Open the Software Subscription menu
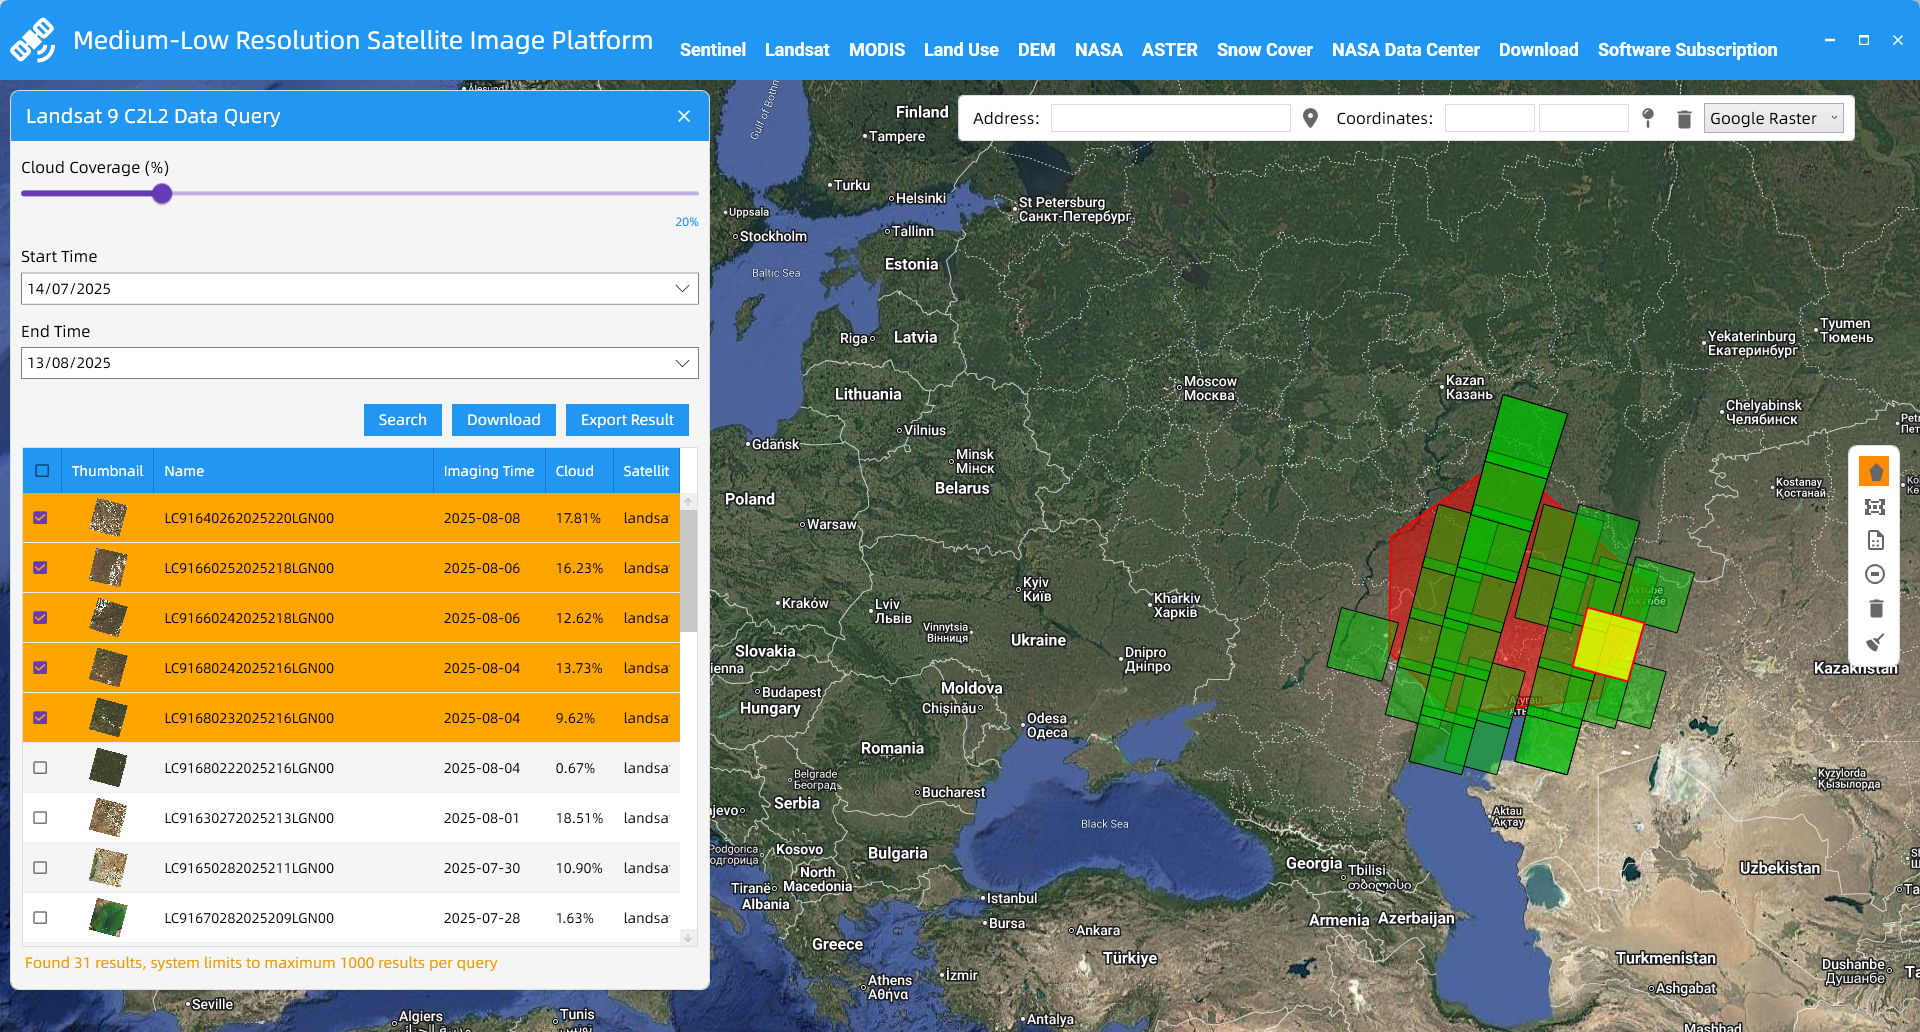Screen dimensions: 1920x1032 [1688, 50]
